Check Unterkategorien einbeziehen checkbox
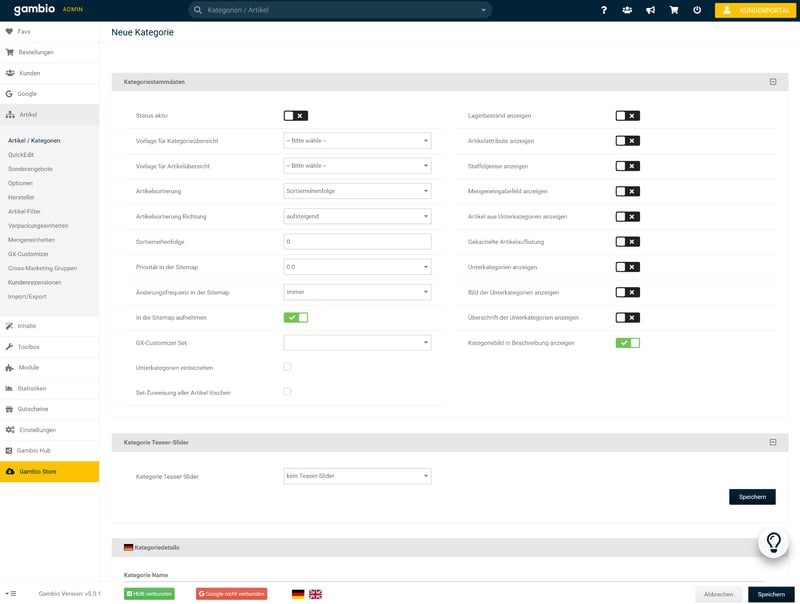 pos(288,367)
